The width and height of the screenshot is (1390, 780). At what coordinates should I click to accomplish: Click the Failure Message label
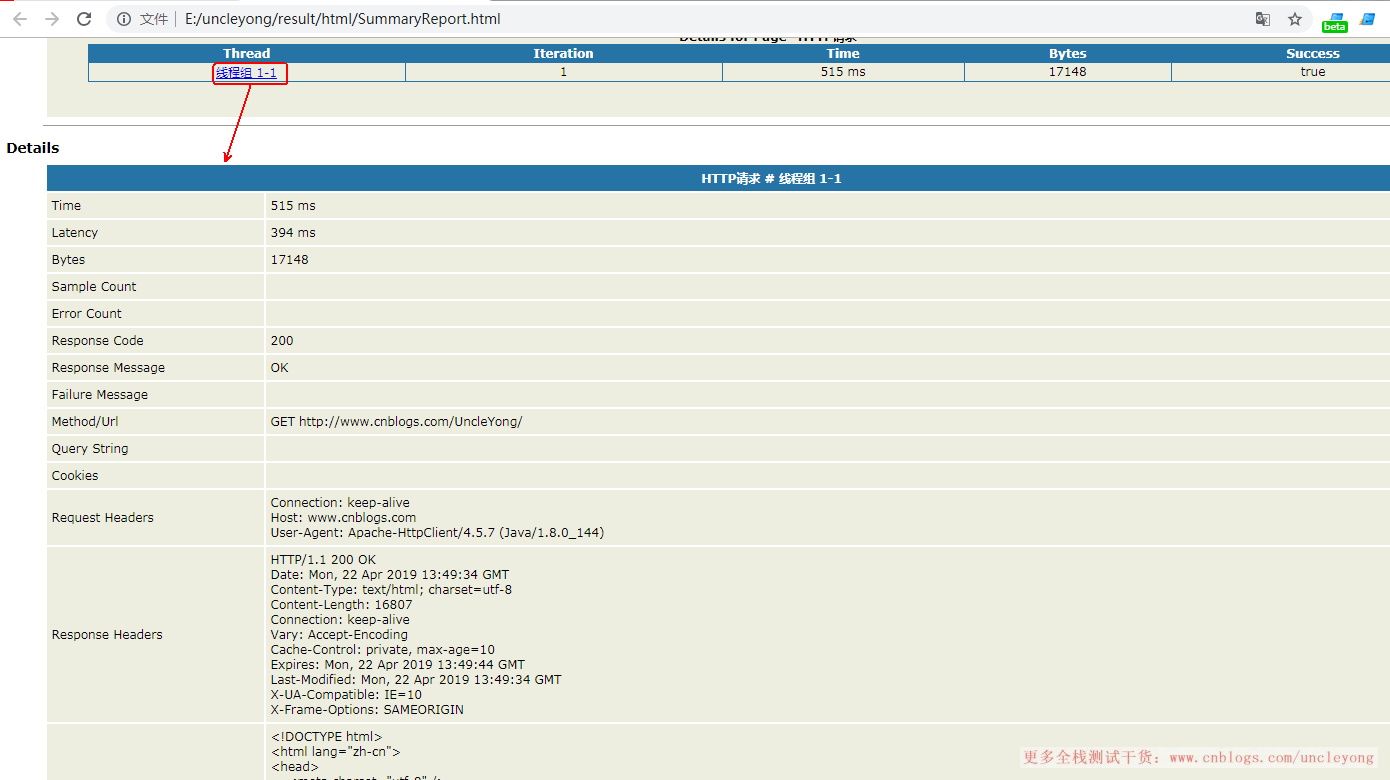pos(100,394)
